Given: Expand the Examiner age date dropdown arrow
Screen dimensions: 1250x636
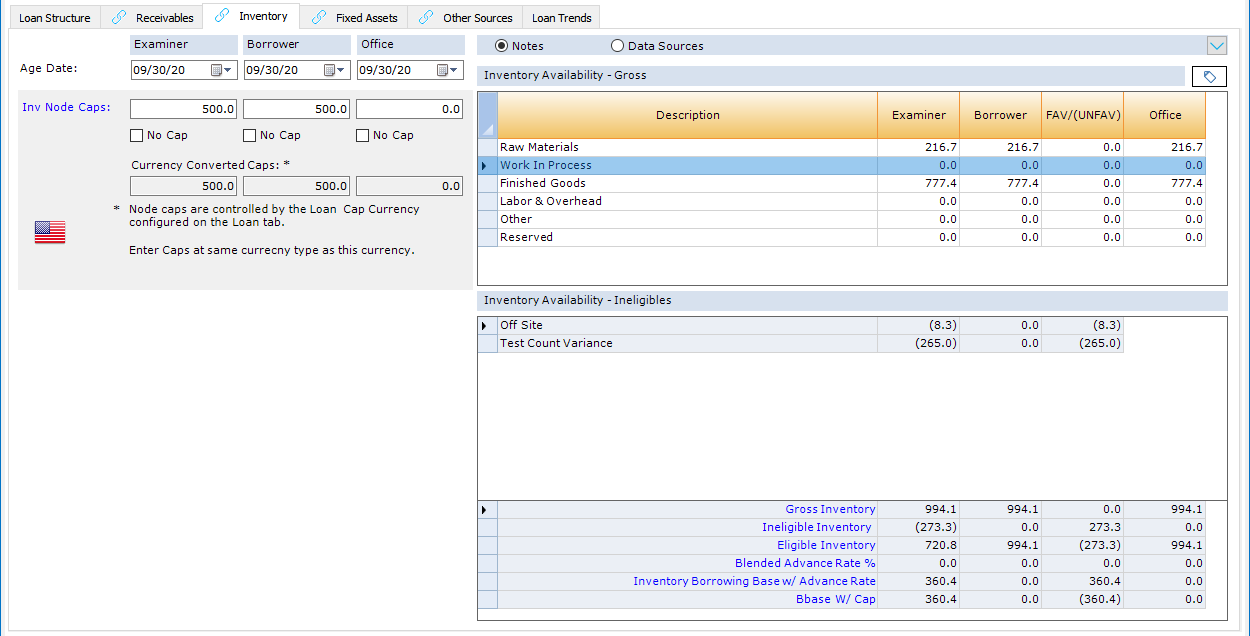Looking at the screenshot, I should click(230, 70).
